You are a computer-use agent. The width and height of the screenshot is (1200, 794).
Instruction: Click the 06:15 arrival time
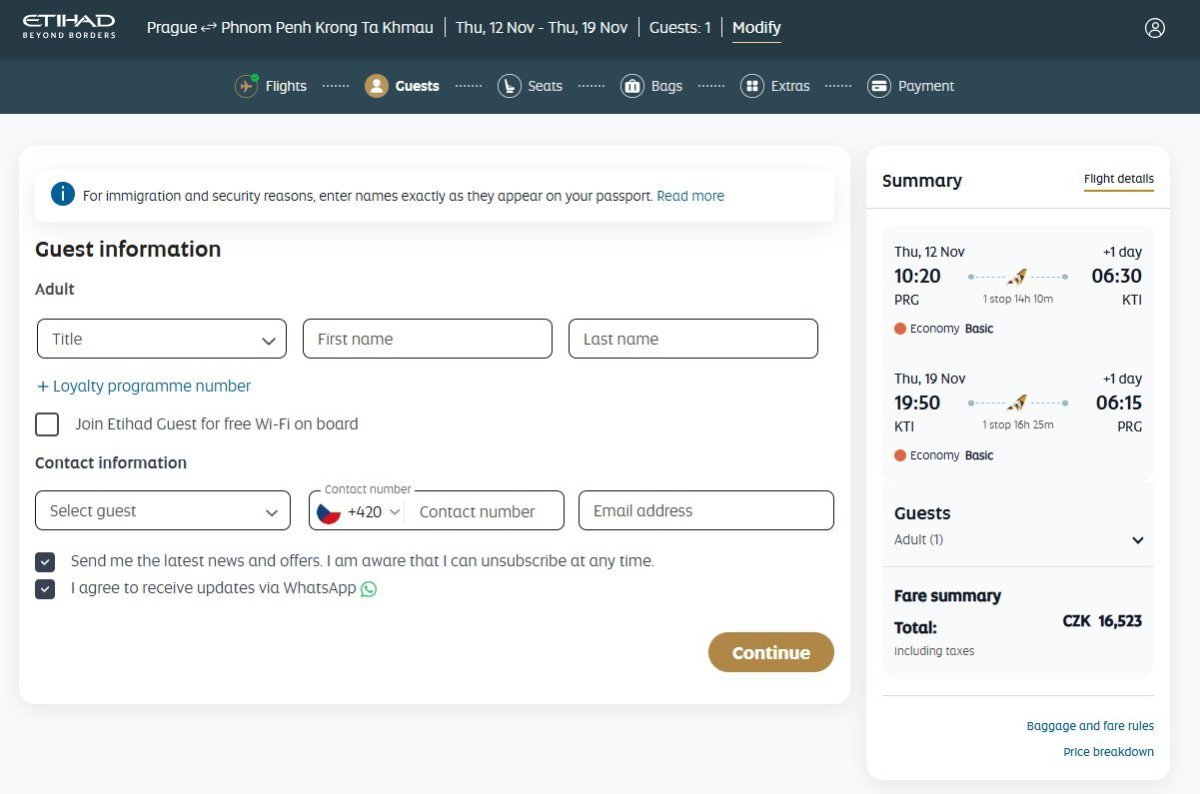point(1119,403)
